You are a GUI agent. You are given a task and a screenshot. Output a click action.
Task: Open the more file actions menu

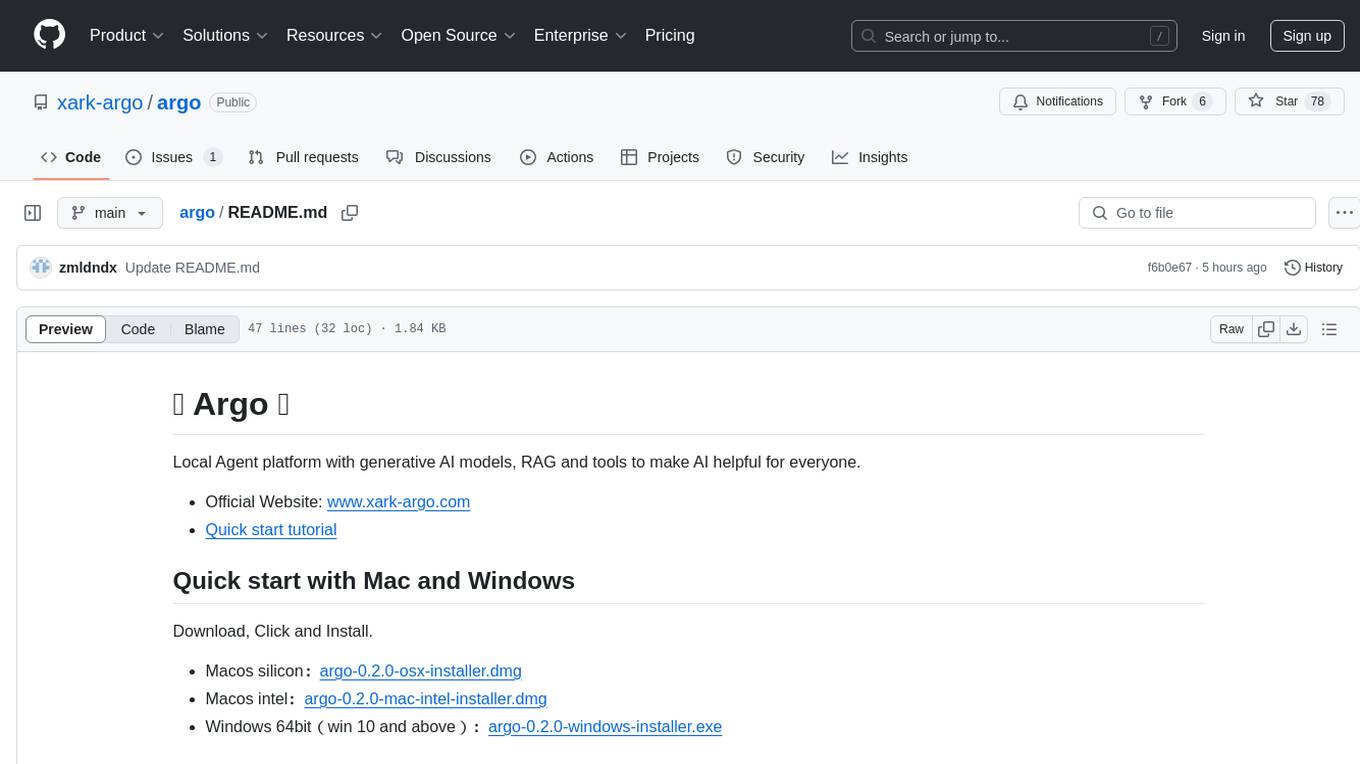point(1345,213)
